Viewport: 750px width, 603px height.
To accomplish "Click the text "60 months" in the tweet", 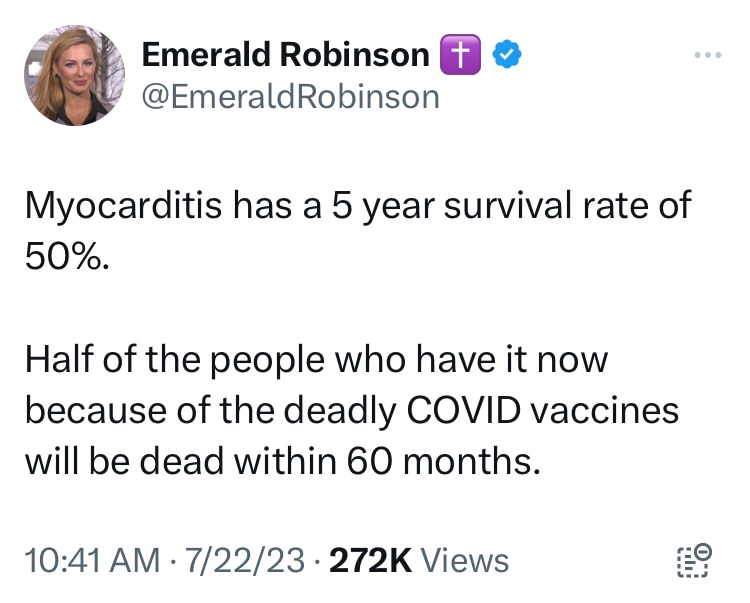I will tap(442, 460).
